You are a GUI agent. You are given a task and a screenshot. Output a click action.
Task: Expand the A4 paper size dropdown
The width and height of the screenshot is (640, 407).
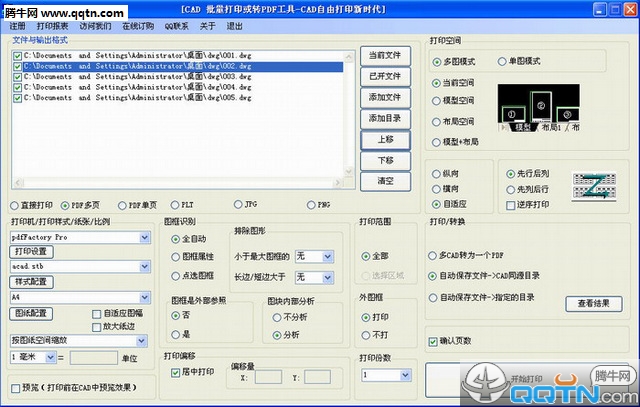click(145, 297)
